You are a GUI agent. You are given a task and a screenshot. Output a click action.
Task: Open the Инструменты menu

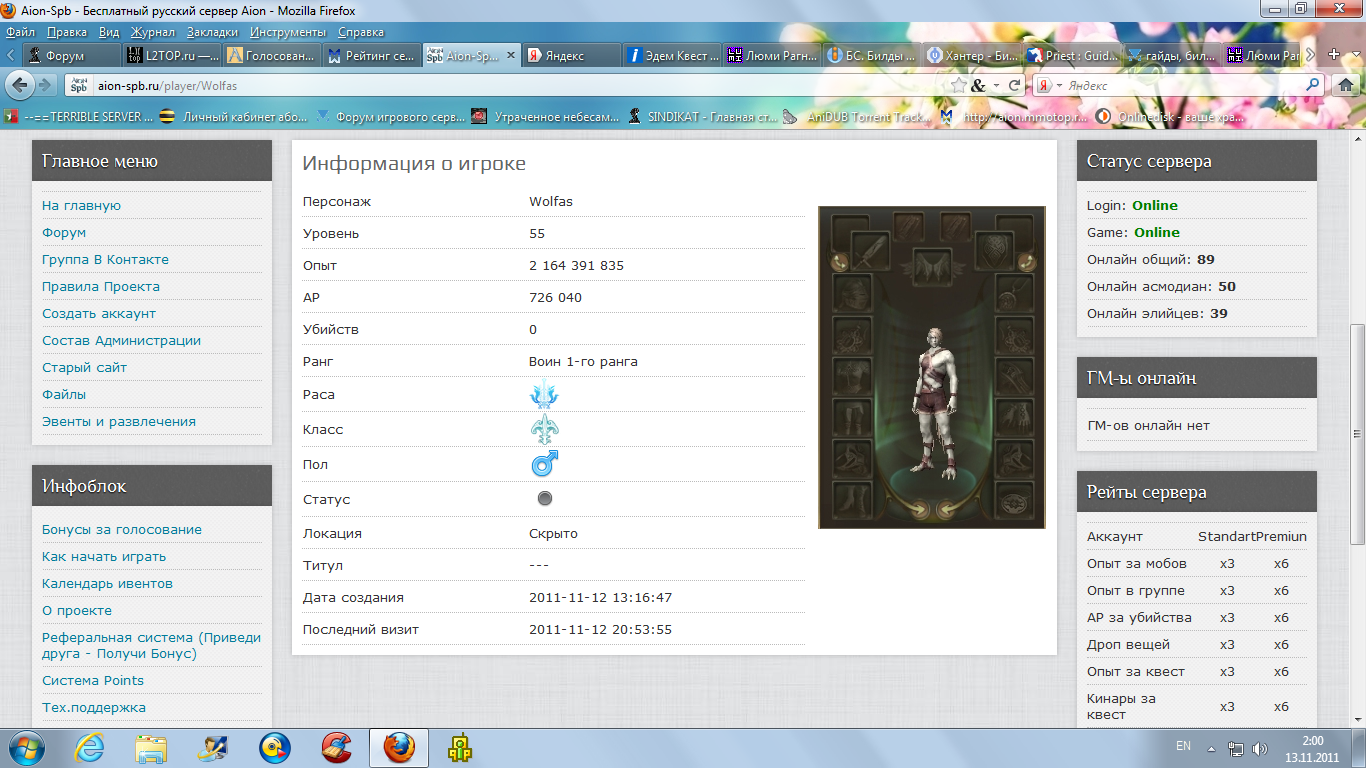tap(288, 32)
